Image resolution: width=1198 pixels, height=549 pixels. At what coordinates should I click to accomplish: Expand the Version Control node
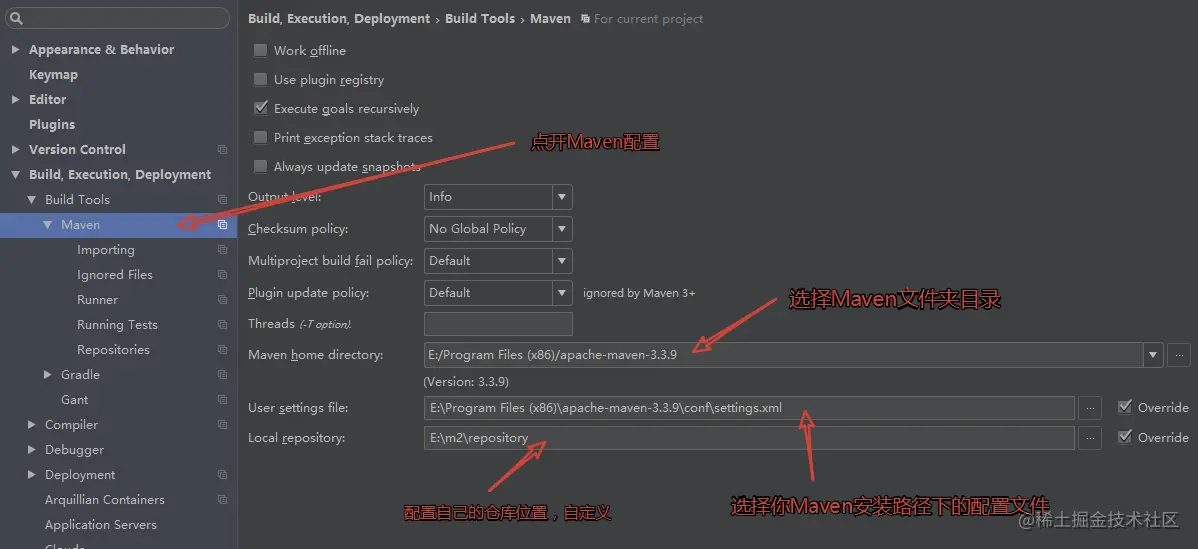(x=15, y=150)
